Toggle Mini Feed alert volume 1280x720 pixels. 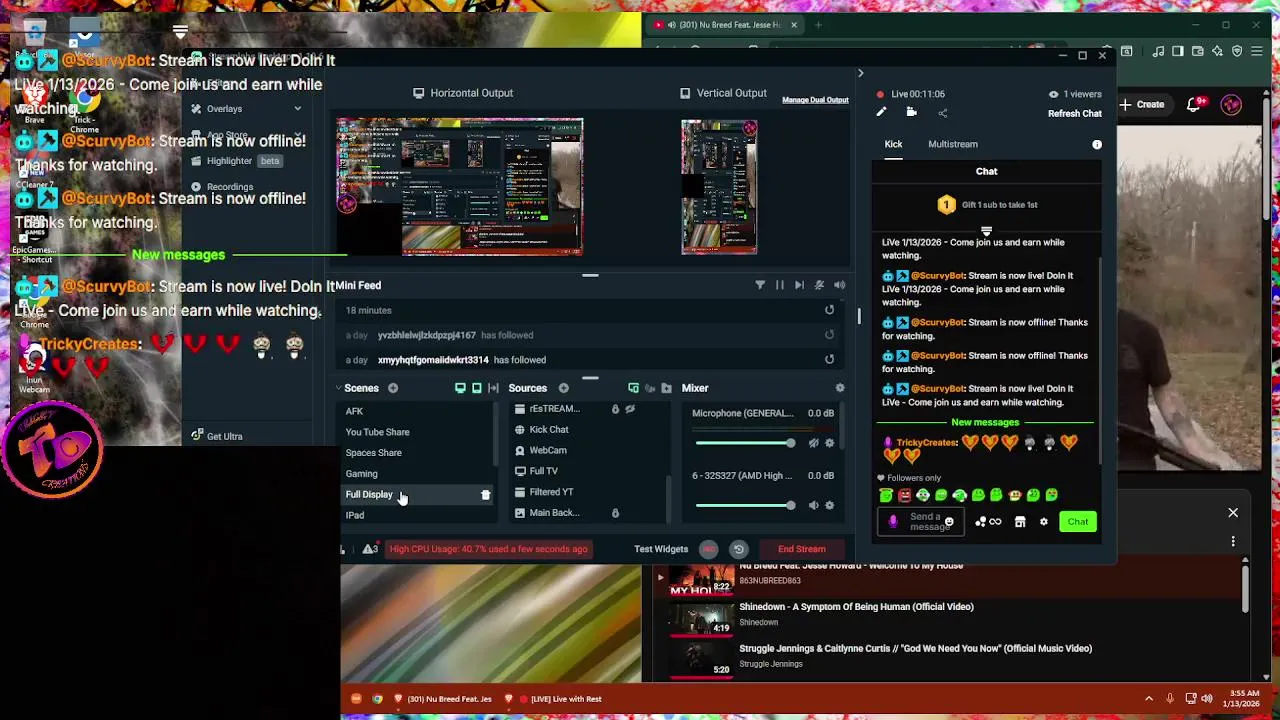pos(839,285)
